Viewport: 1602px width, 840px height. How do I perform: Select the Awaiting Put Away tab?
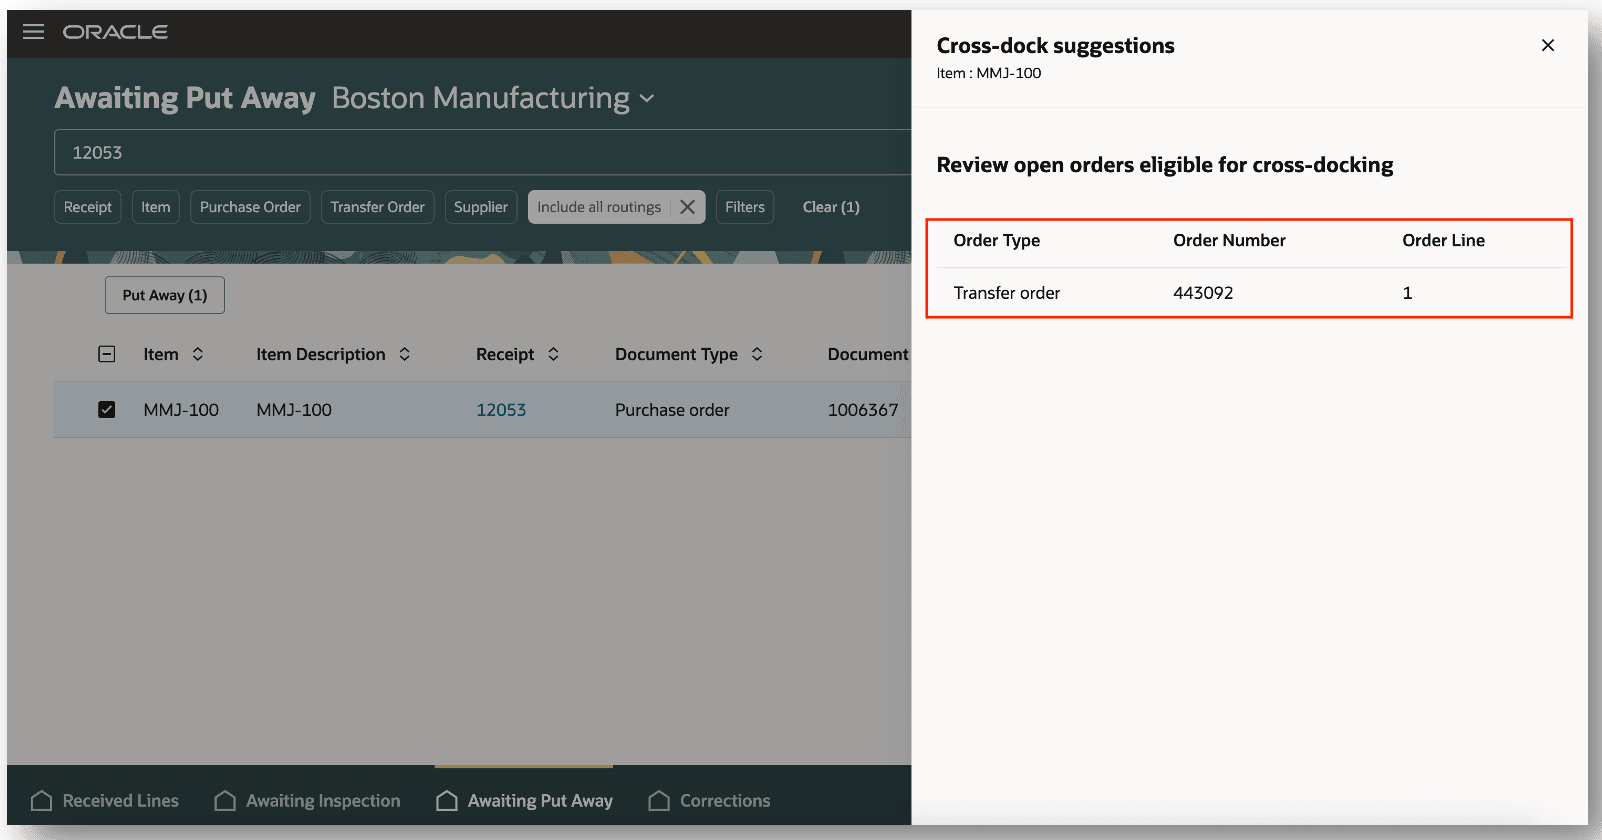pyautogui.click(x=524, y=801)
